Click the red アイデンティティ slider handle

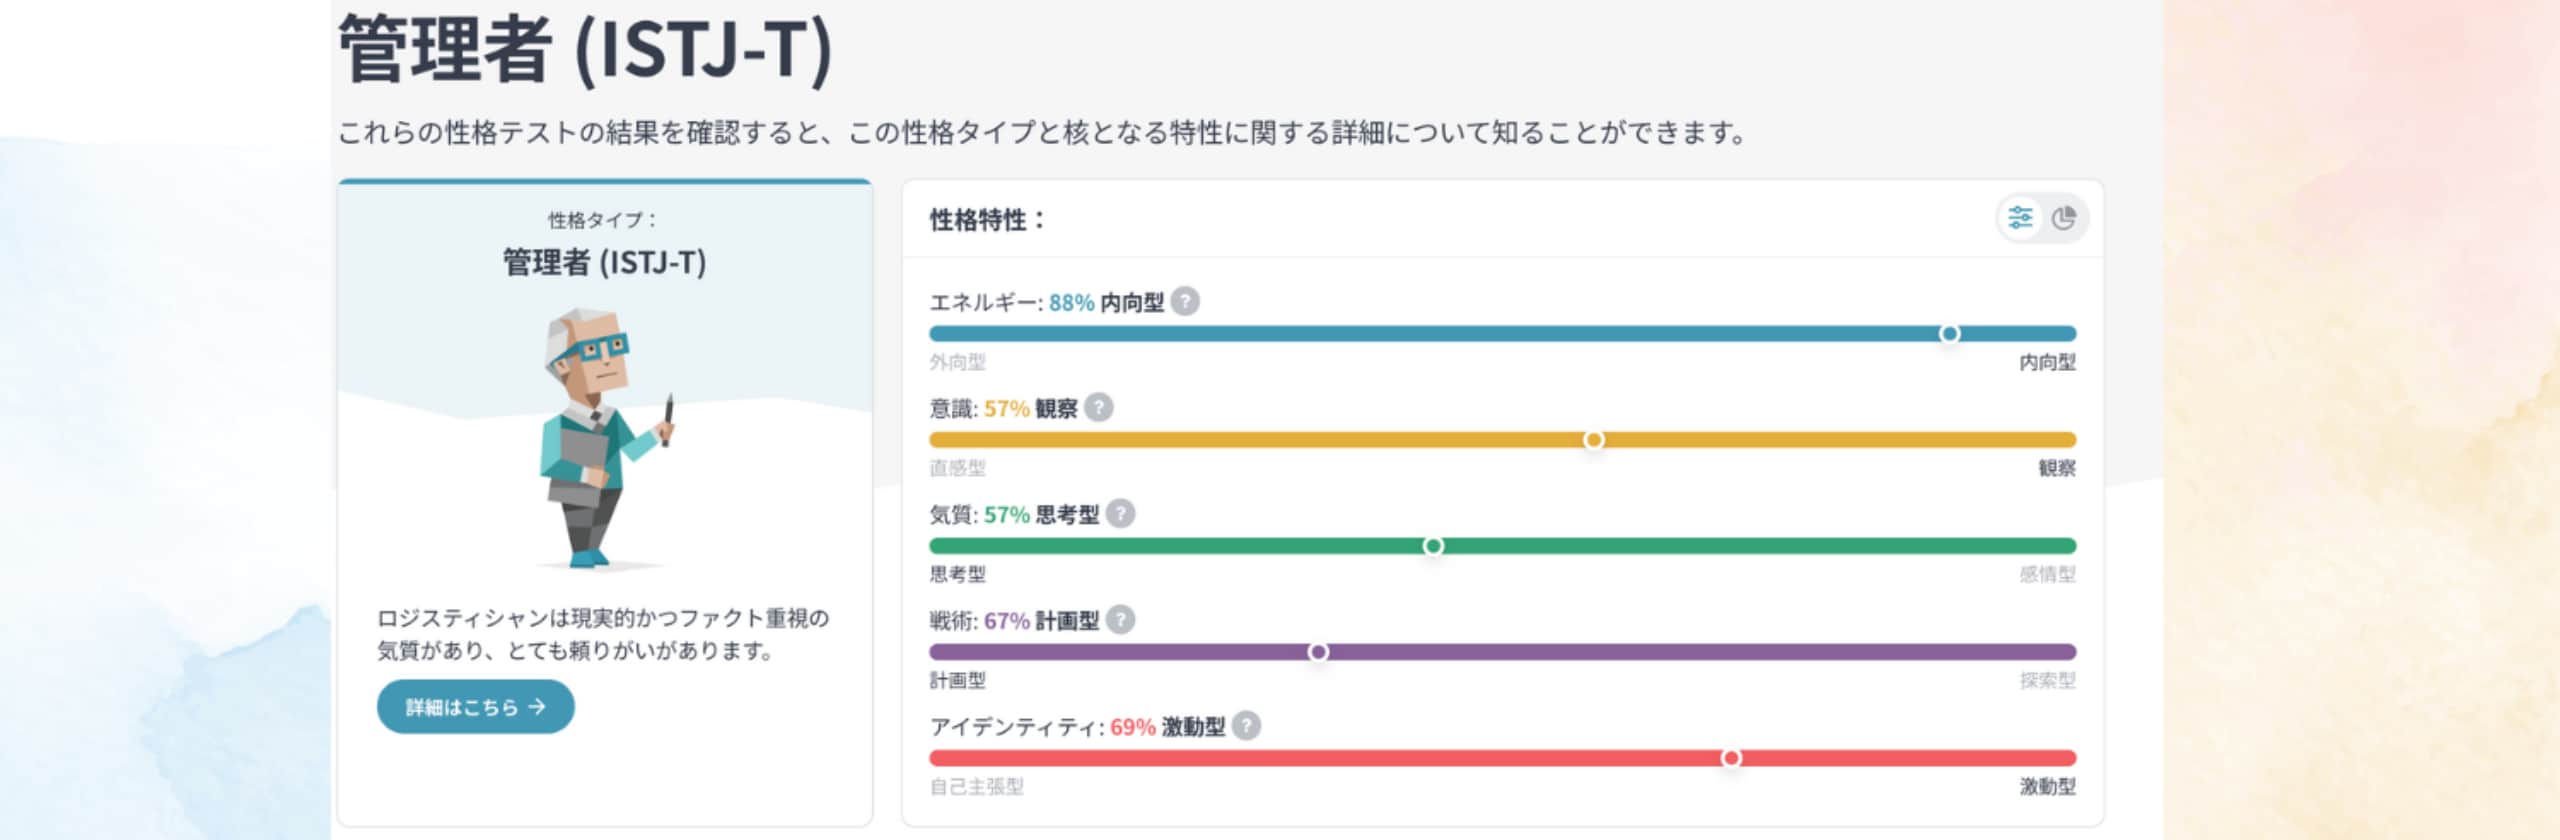point(1731,757)
